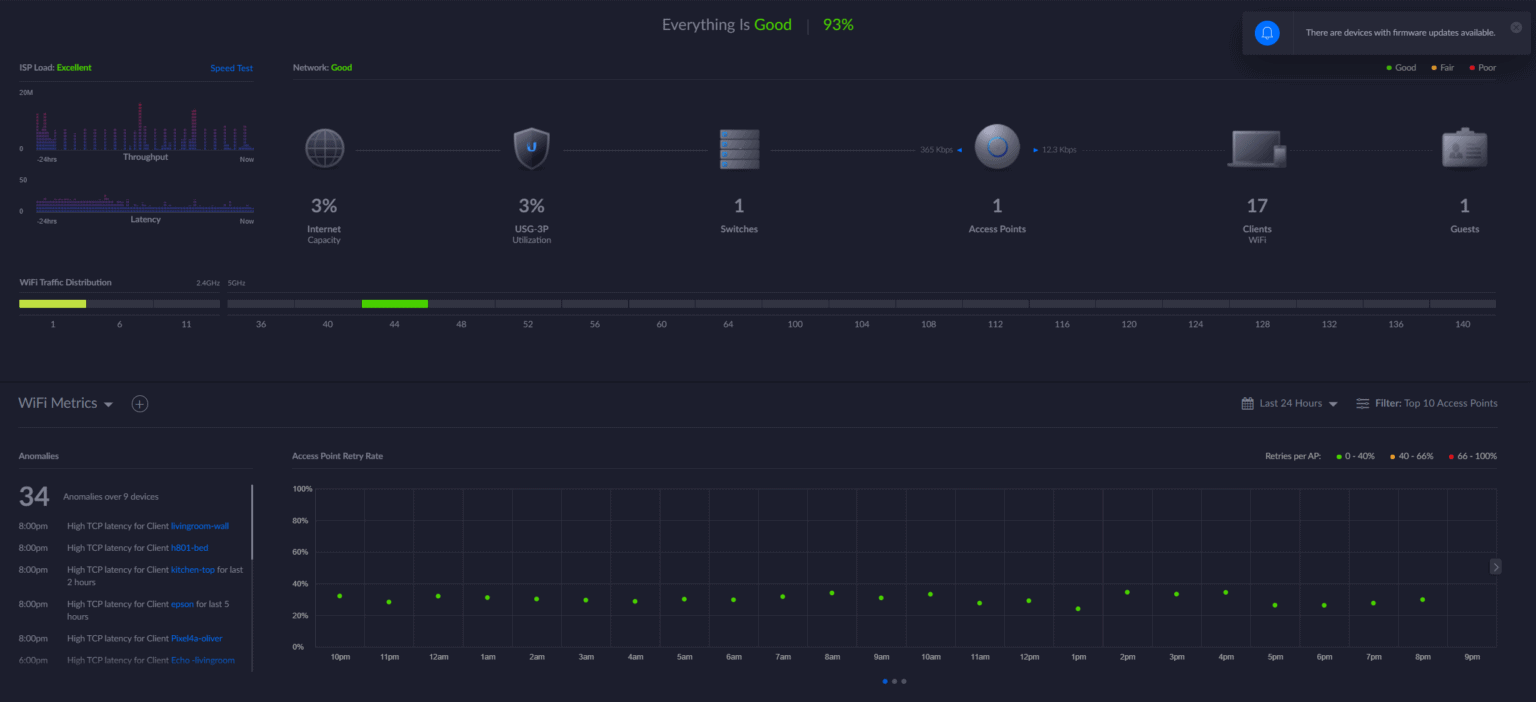
Task: Toggle the Fair status legend dot
Action: pyautogui.click(x=1433, y=67)
